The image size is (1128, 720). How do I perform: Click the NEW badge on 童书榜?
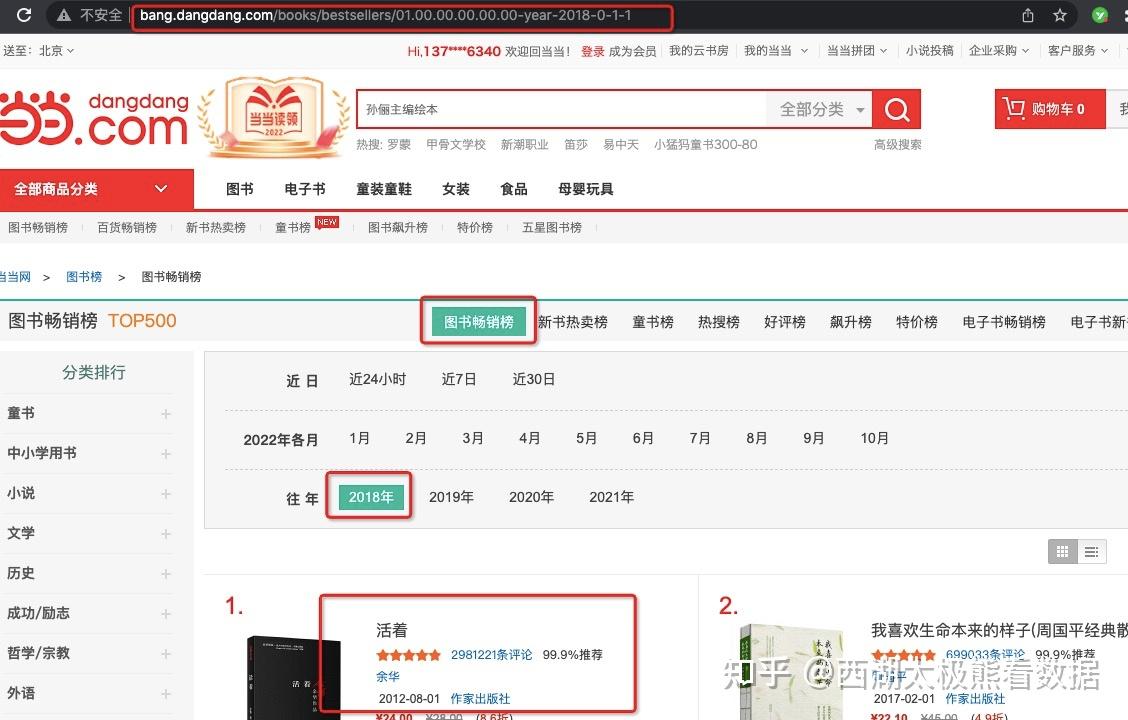(x=327, y=222)
